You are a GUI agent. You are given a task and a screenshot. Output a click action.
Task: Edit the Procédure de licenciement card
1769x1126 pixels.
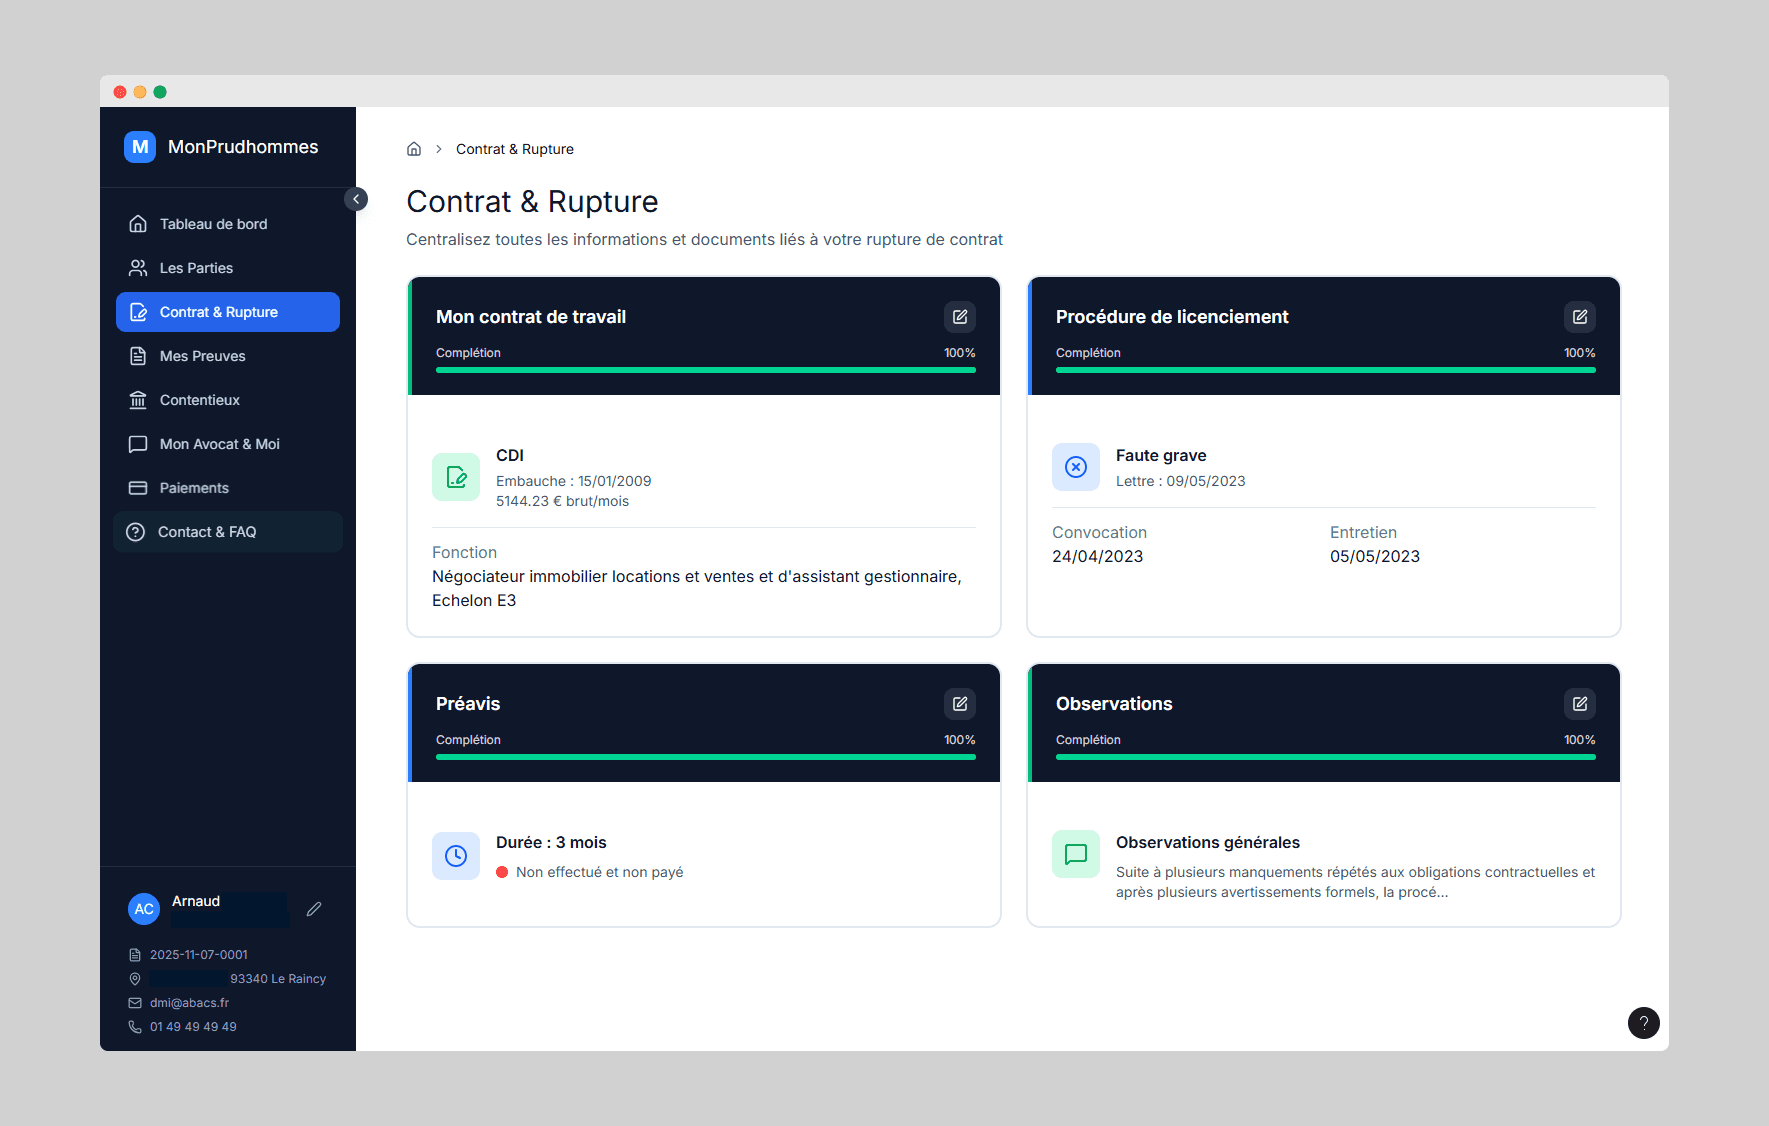(1579, 317)
